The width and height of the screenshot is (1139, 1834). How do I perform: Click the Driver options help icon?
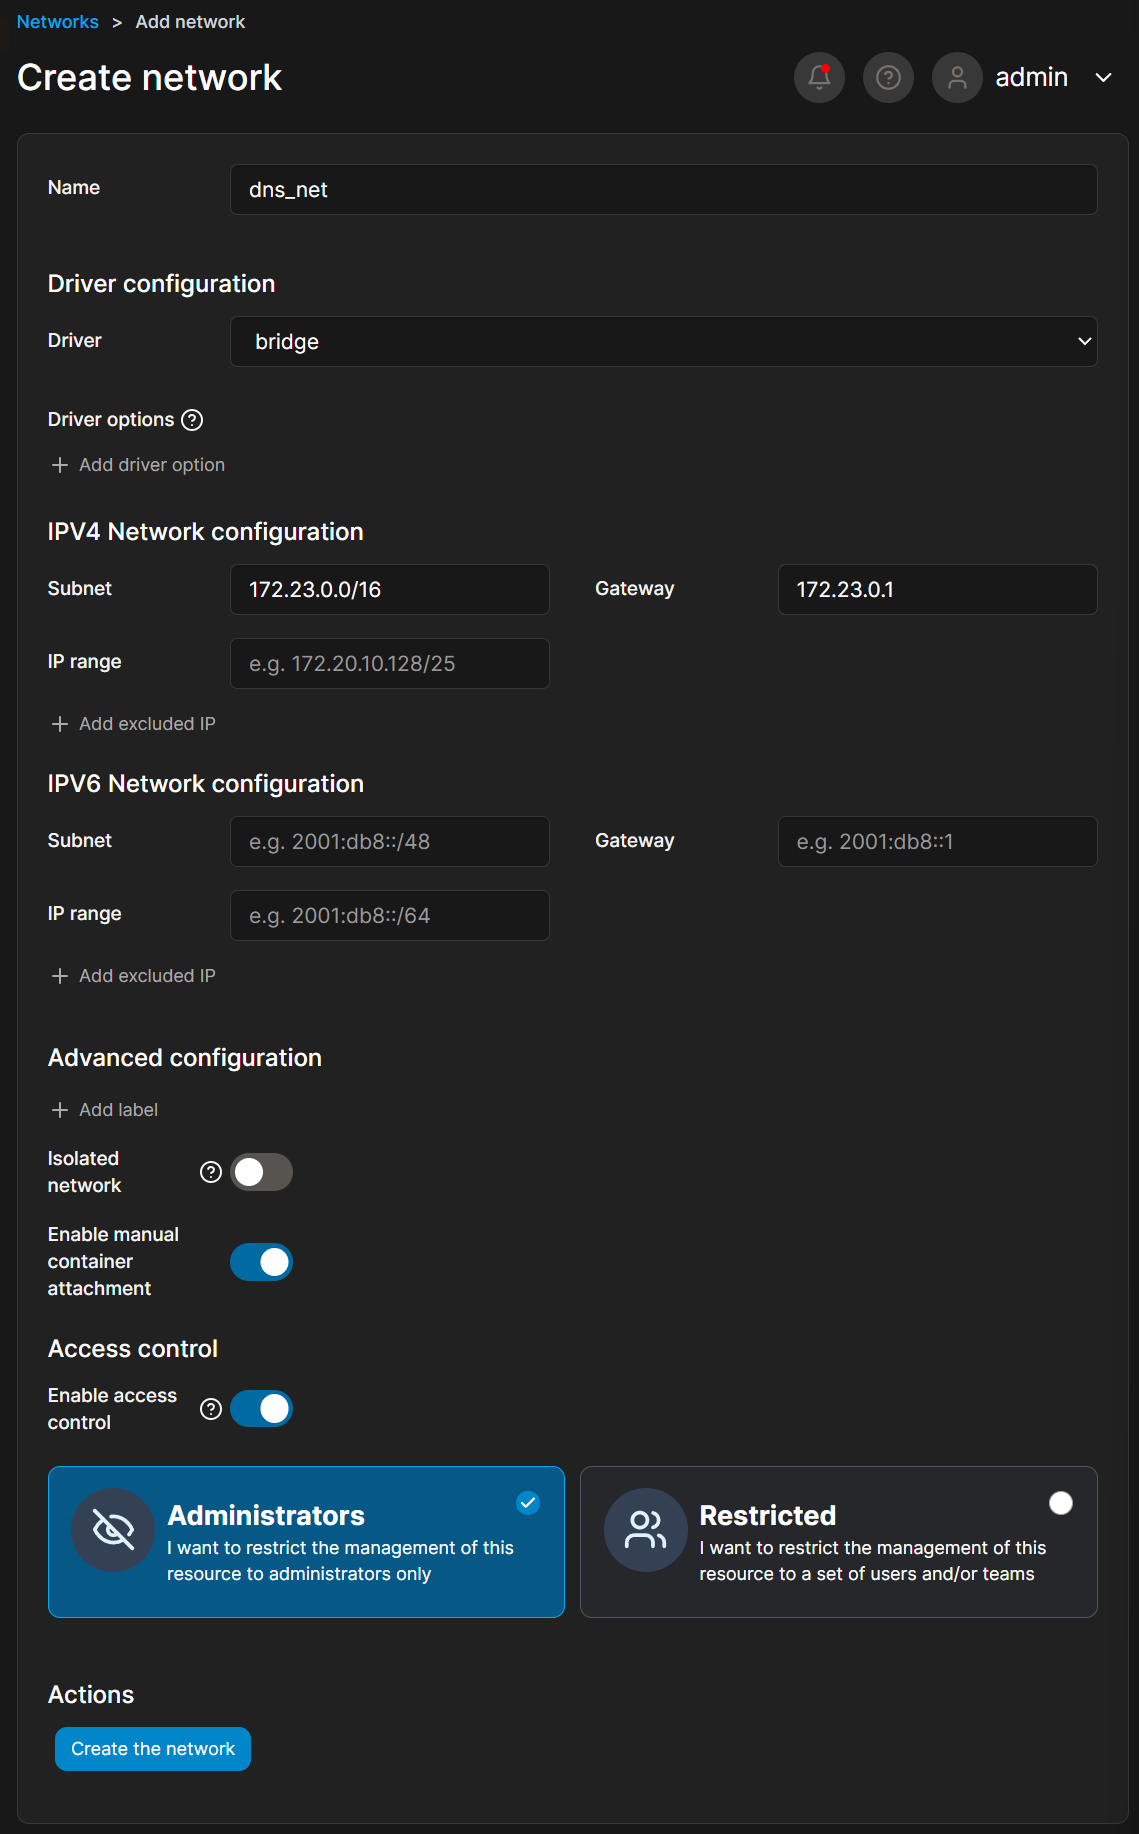coord(192,420)
